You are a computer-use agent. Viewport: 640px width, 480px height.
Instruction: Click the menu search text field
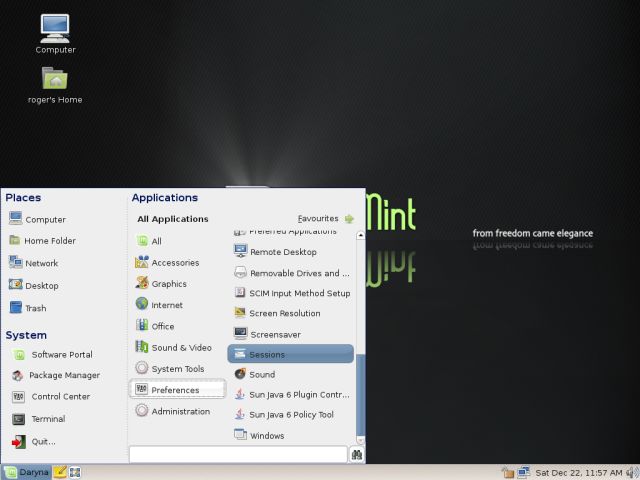click(238, 454)
